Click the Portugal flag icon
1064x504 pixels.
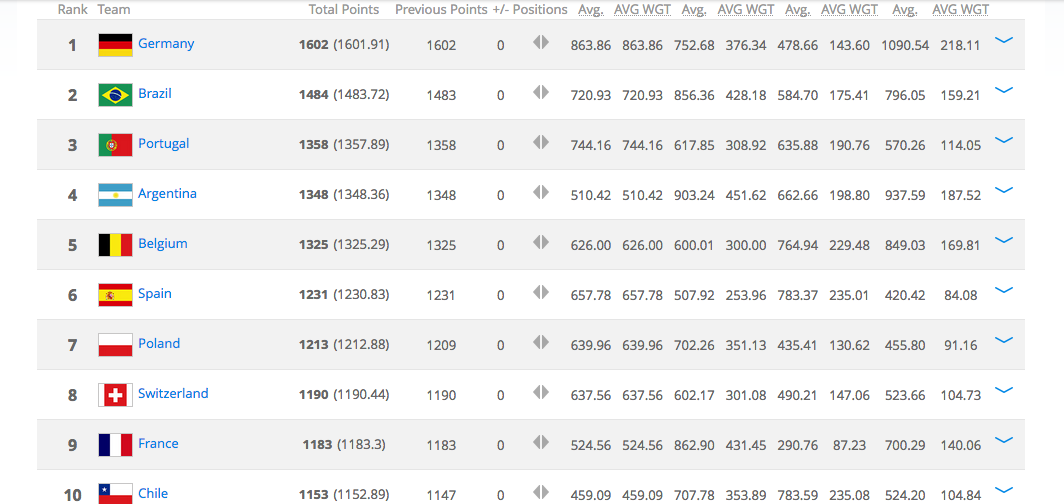pos(115,145)
